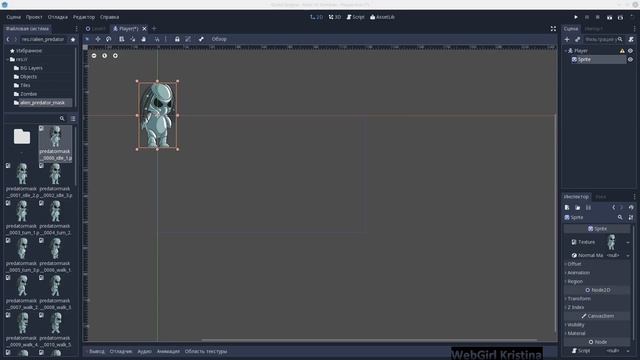Click the Lock selected node padlock icon
Screen dimensions: 640x360
click(x=177, y=39)
